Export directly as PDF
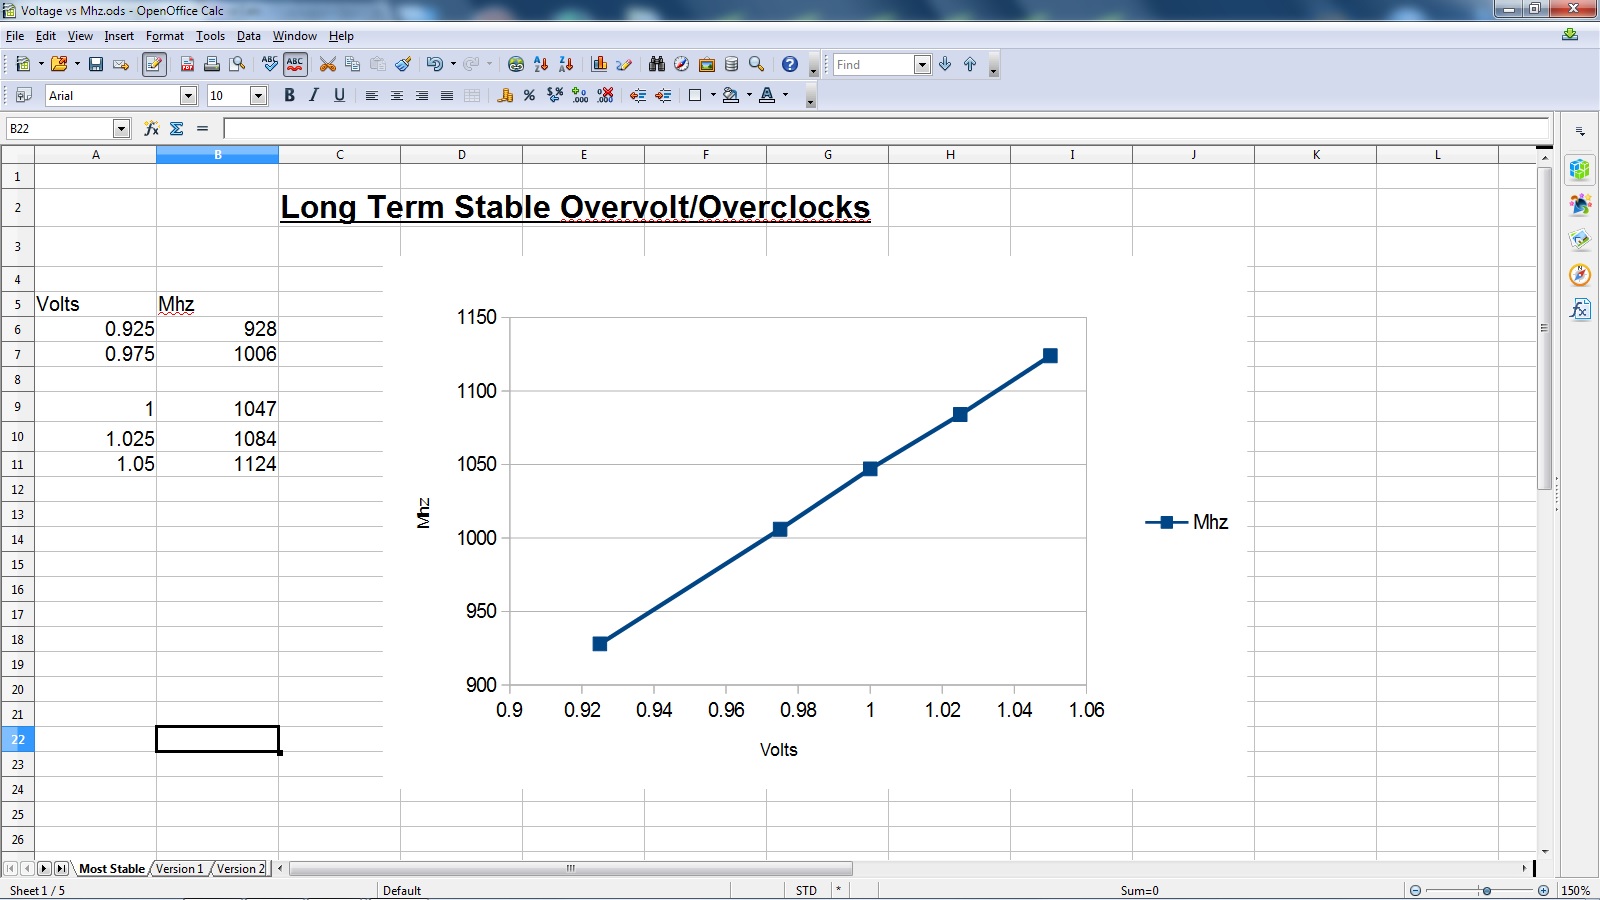 [187, 64]
